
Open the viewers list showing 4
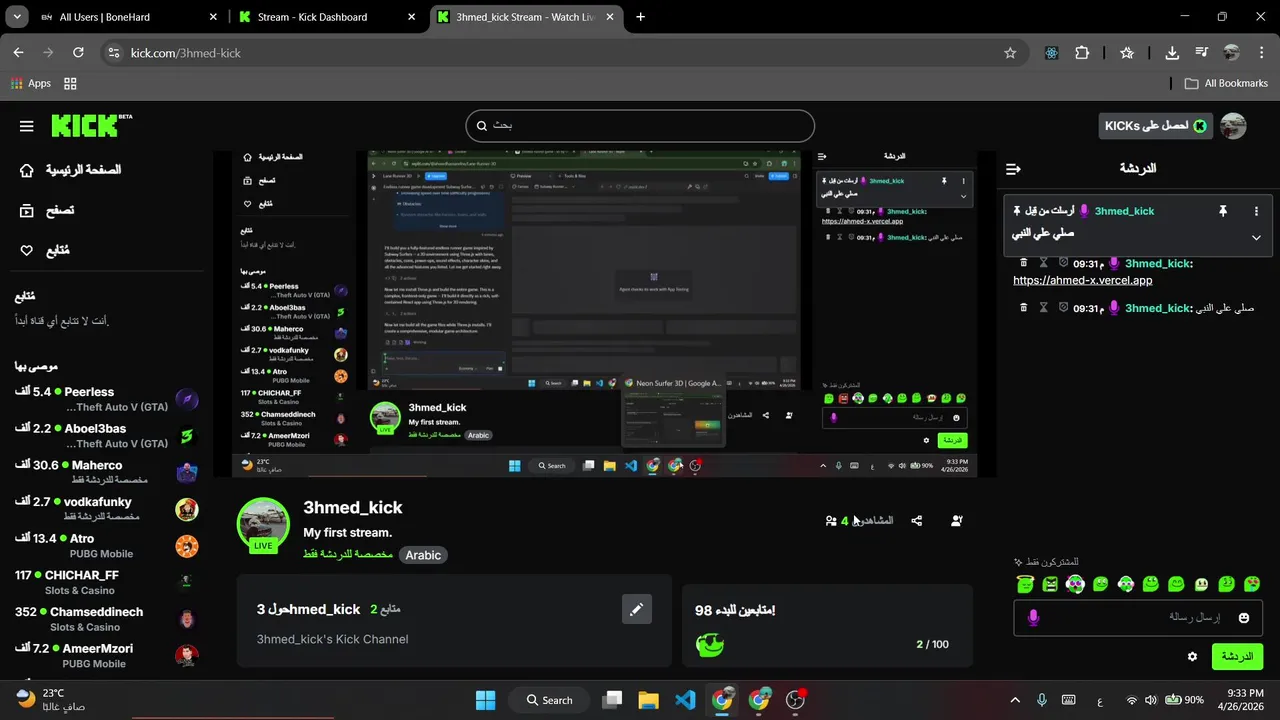(859, 521)
